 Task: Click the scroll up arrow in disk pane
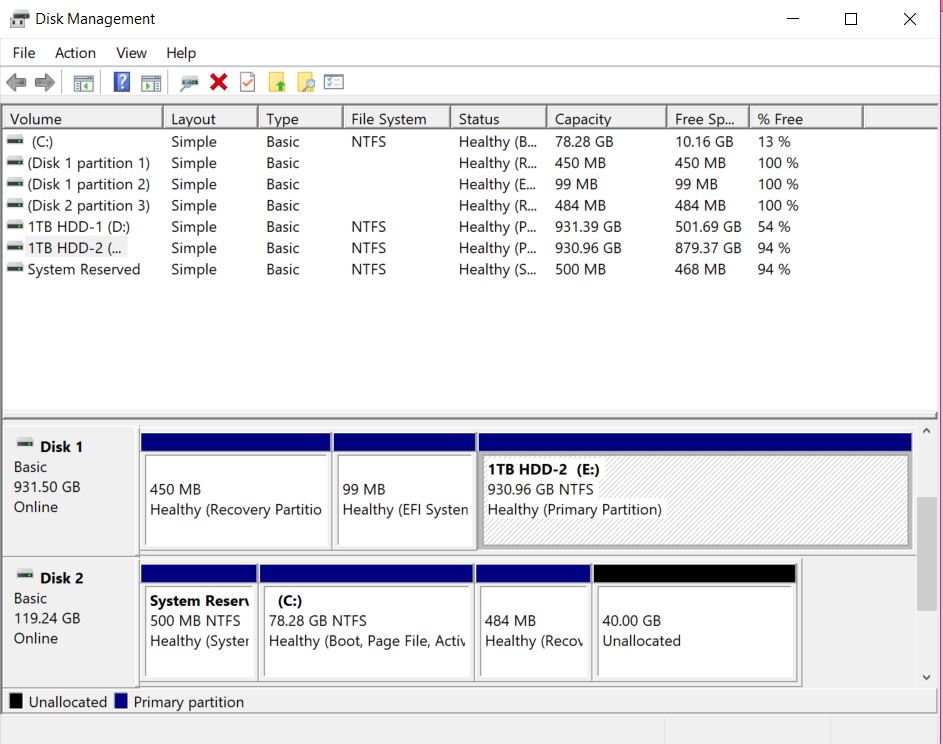(926, 431)
